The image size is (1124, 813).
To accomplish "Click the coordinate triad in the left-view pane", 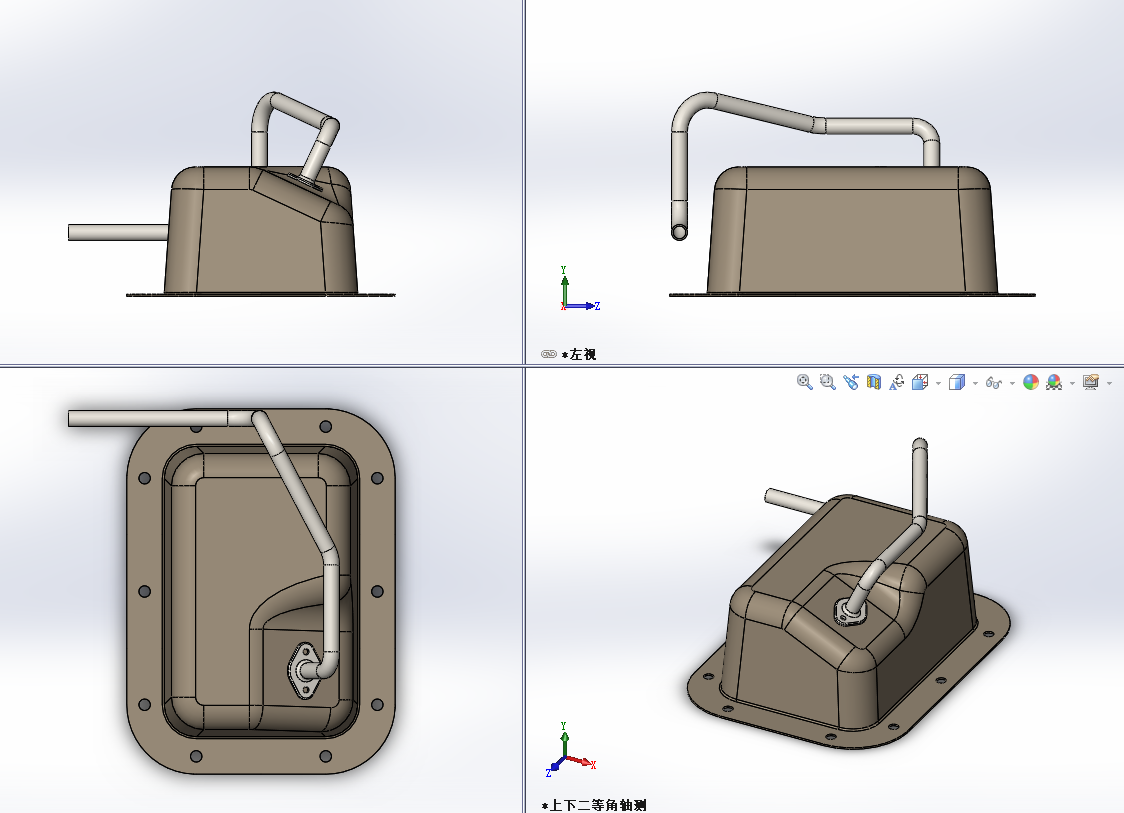I will pyautogui.click(x=579, y=289).
